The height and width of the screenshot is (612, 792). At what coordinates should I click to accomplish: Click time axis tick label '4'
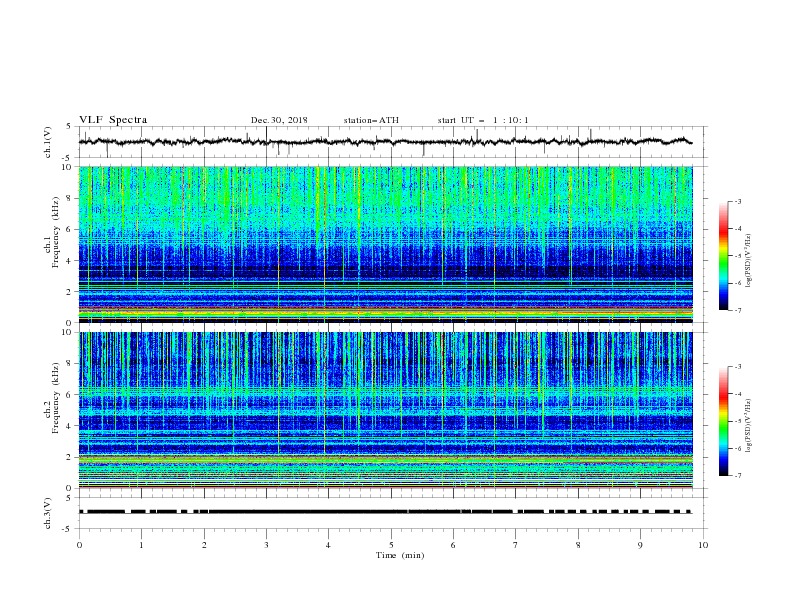[328, 545]
